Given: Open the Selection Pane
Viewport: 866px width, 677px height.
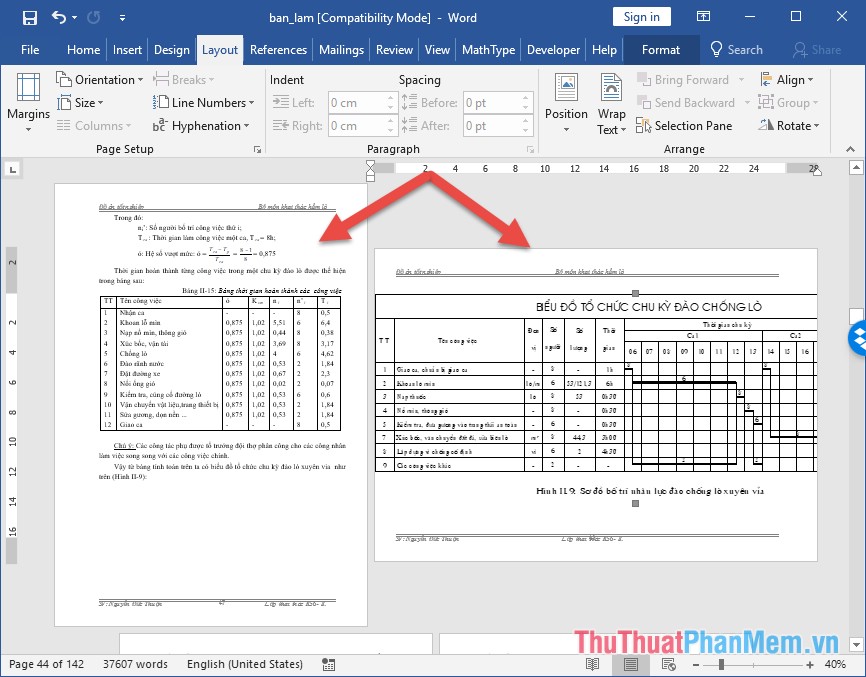Looking at the screenshot, I should coord(685,125).
